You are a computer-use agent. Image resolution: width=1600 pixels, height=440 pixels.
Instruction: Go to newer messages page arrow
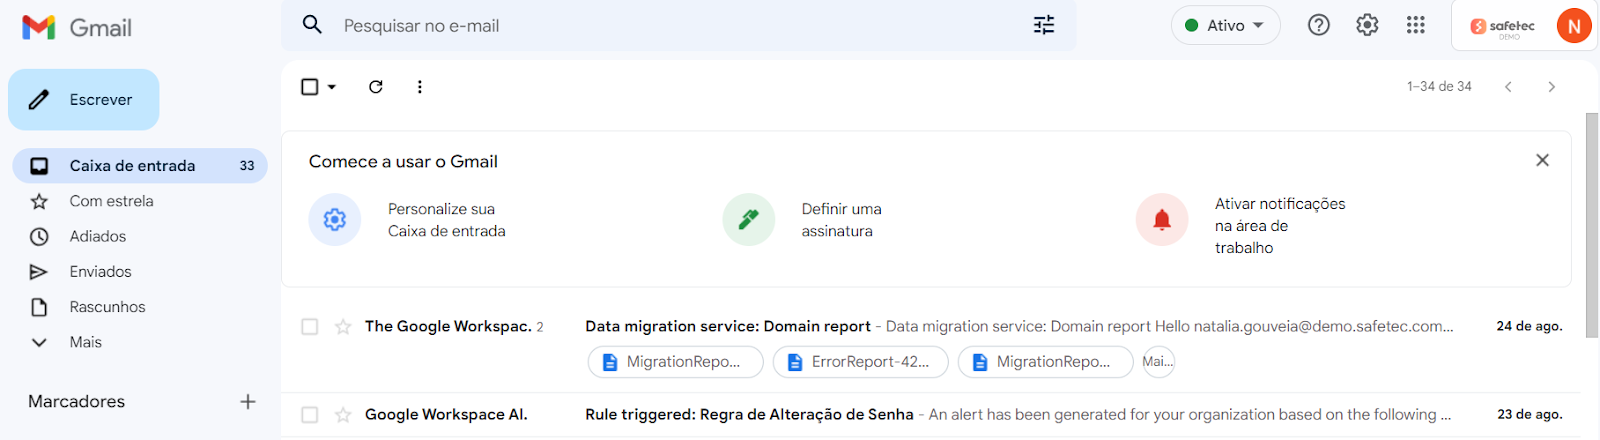tap(1508, 87)
